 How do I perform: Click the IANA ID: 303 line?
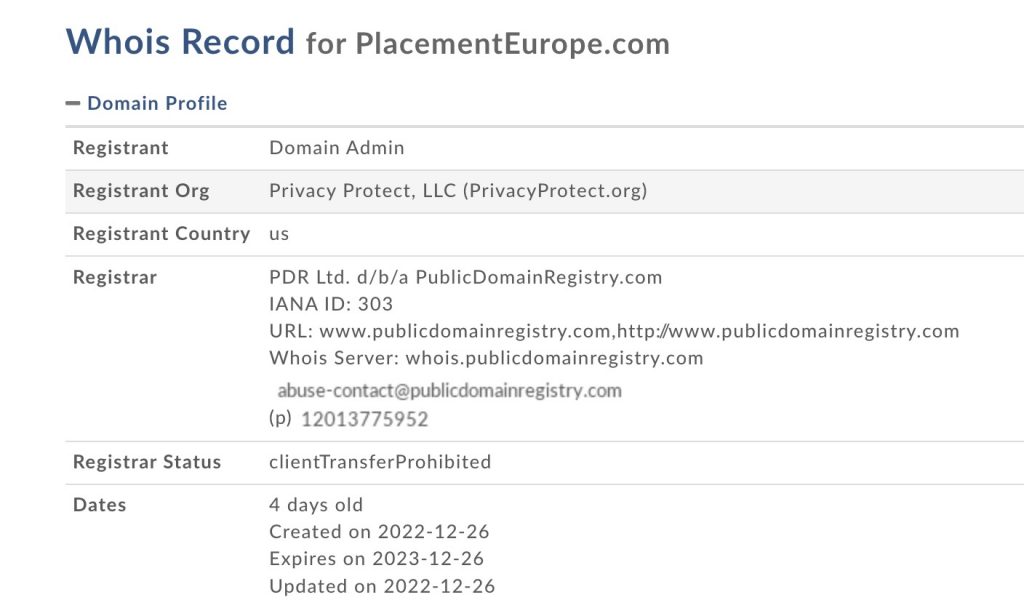tap(331, 304)
